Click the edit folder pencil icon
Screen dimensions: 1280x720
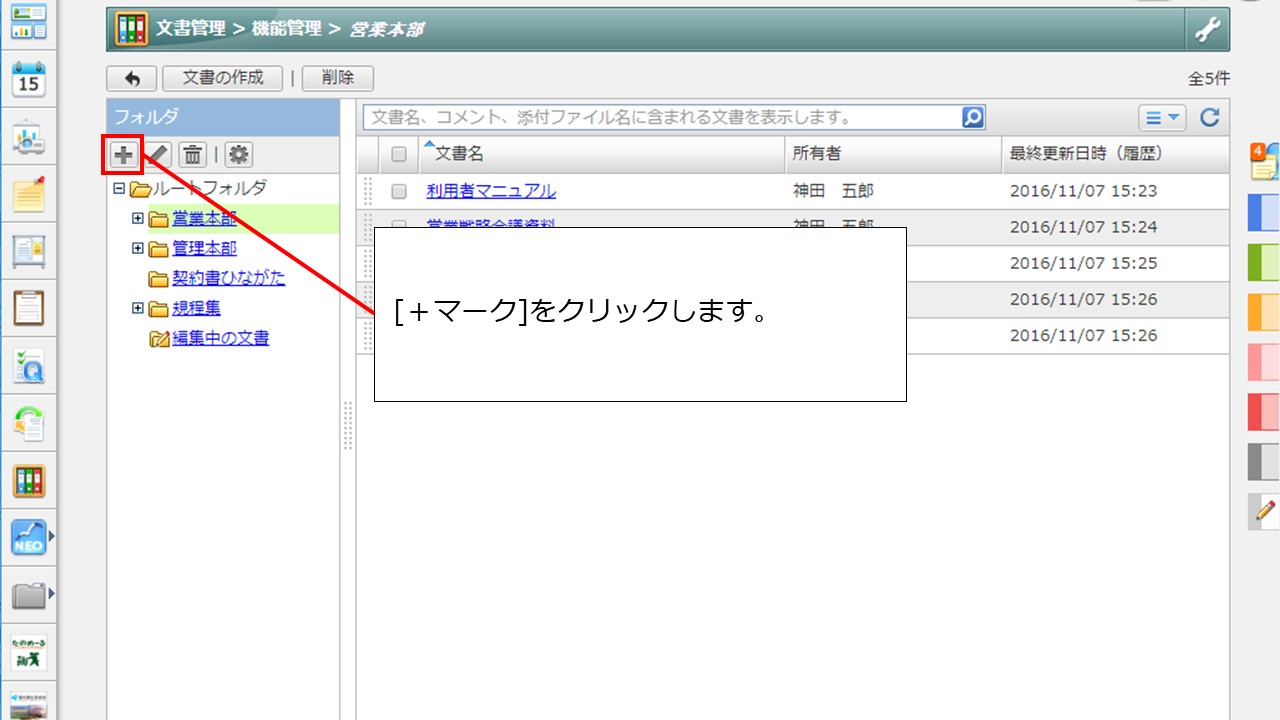(160, 154)
